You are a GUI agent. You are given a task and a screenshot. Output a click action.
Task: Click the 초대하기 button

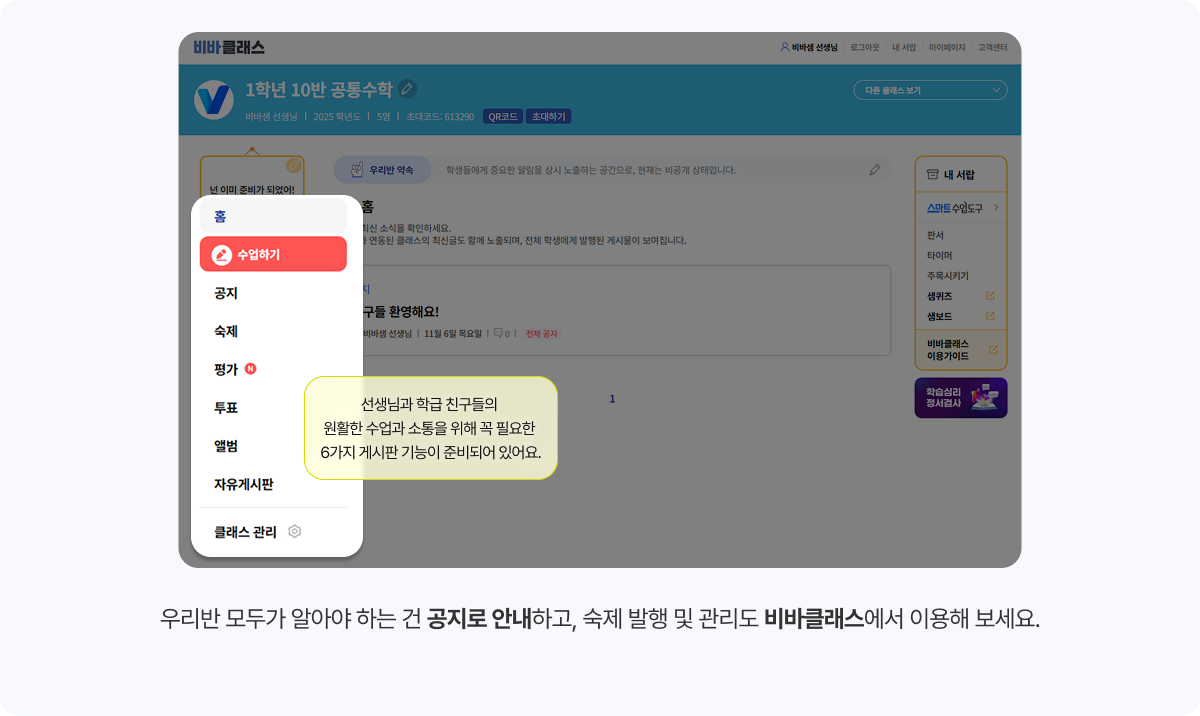(x=548, y=116)
